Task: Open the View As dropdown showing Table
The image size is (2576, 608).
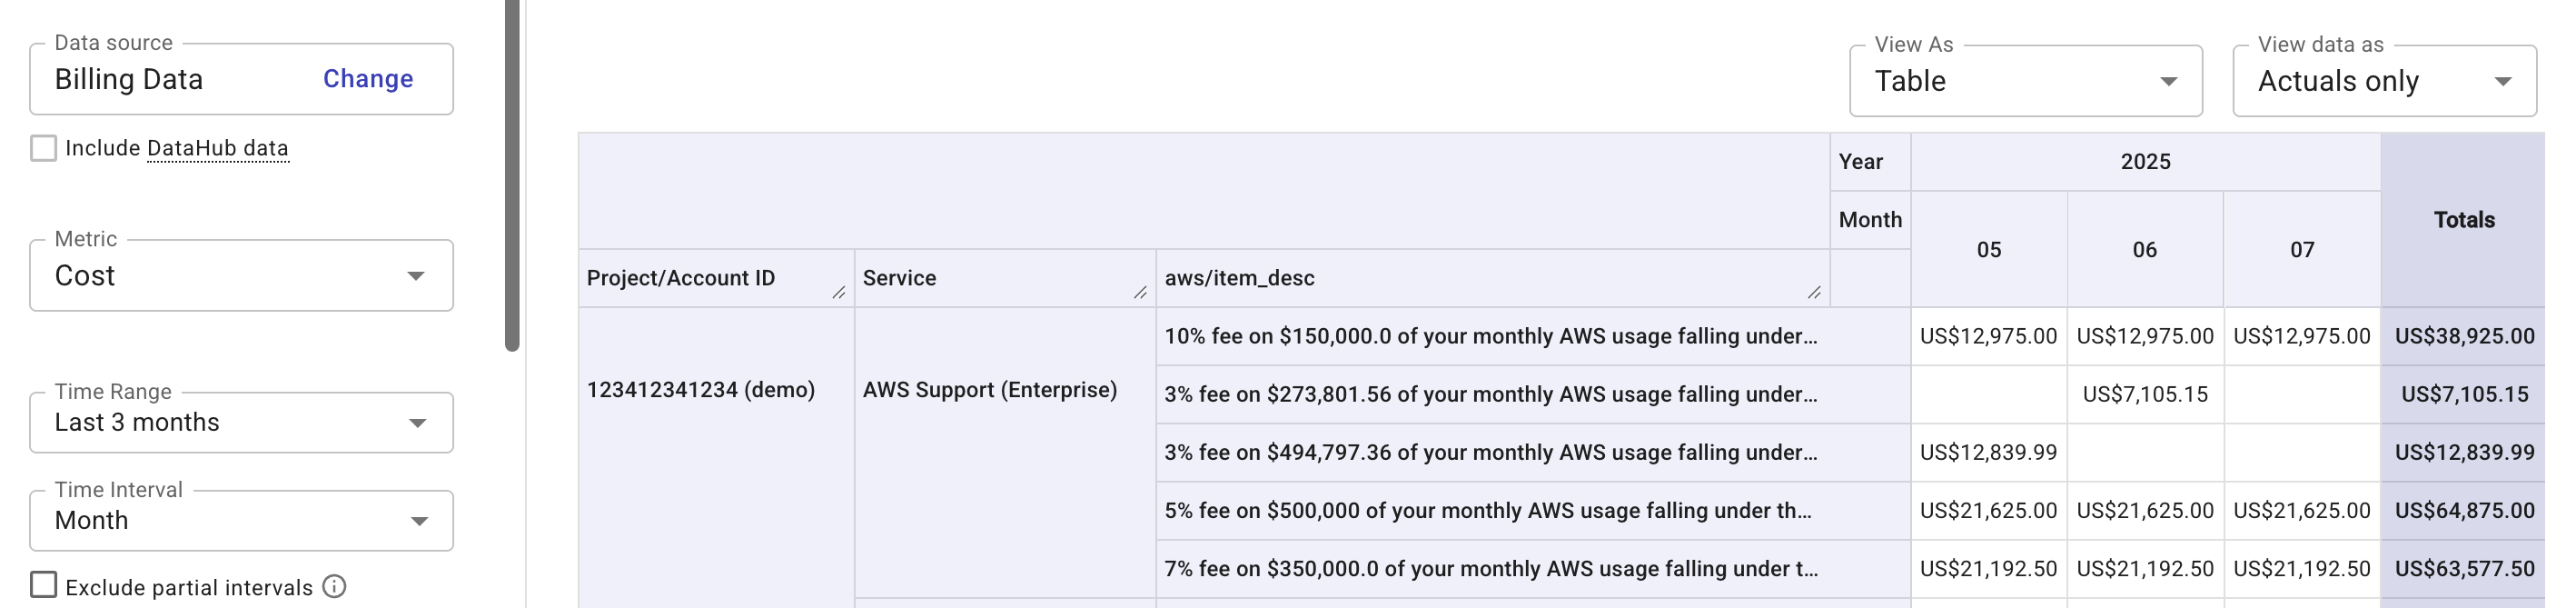Action: (x=2169, y=81)
